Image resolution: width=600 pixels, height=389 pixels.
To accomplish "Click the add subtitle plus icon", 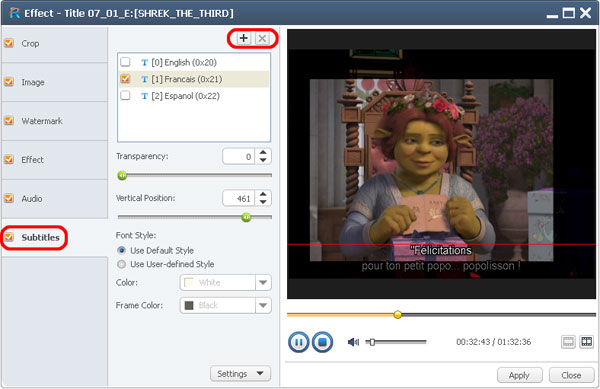I will (244, 38).
